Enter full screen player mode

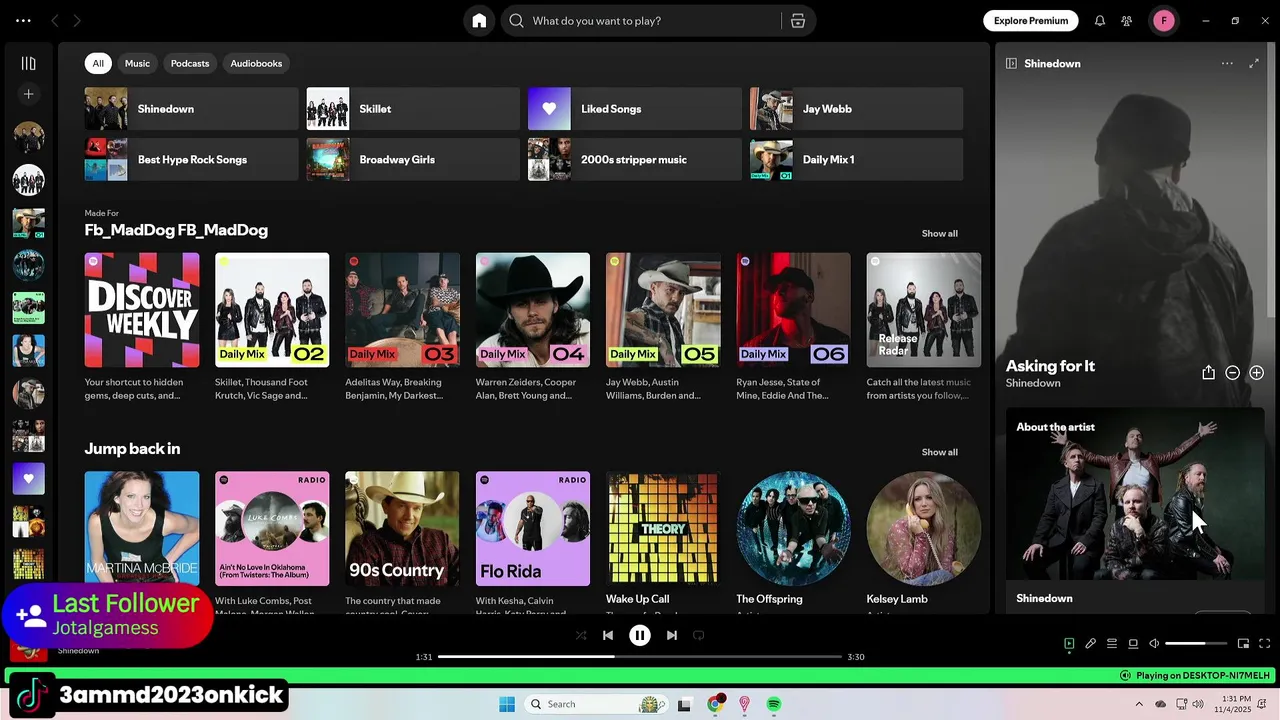tap(1264, 644)
